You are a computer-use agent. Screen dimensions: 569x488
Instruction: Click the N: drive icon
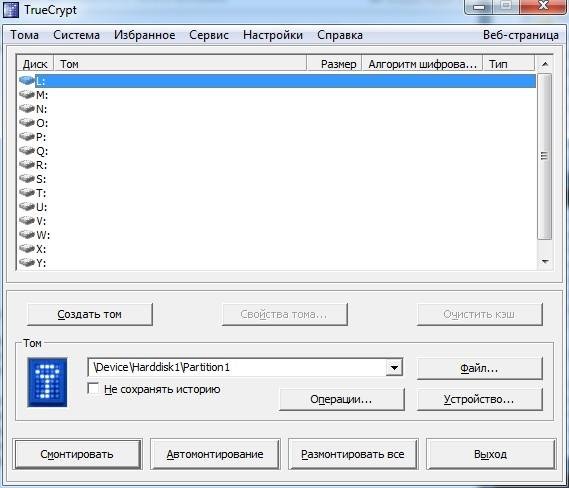point(27,108)
